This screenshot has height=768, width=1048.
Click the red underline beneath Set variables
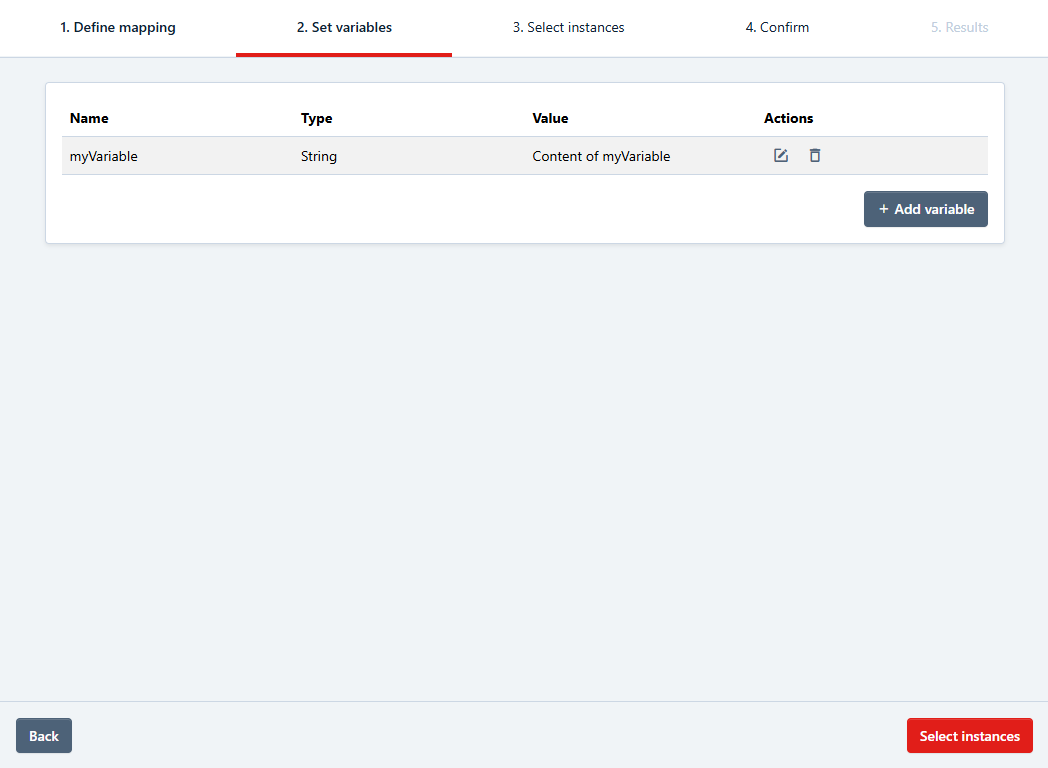[344, 54]
